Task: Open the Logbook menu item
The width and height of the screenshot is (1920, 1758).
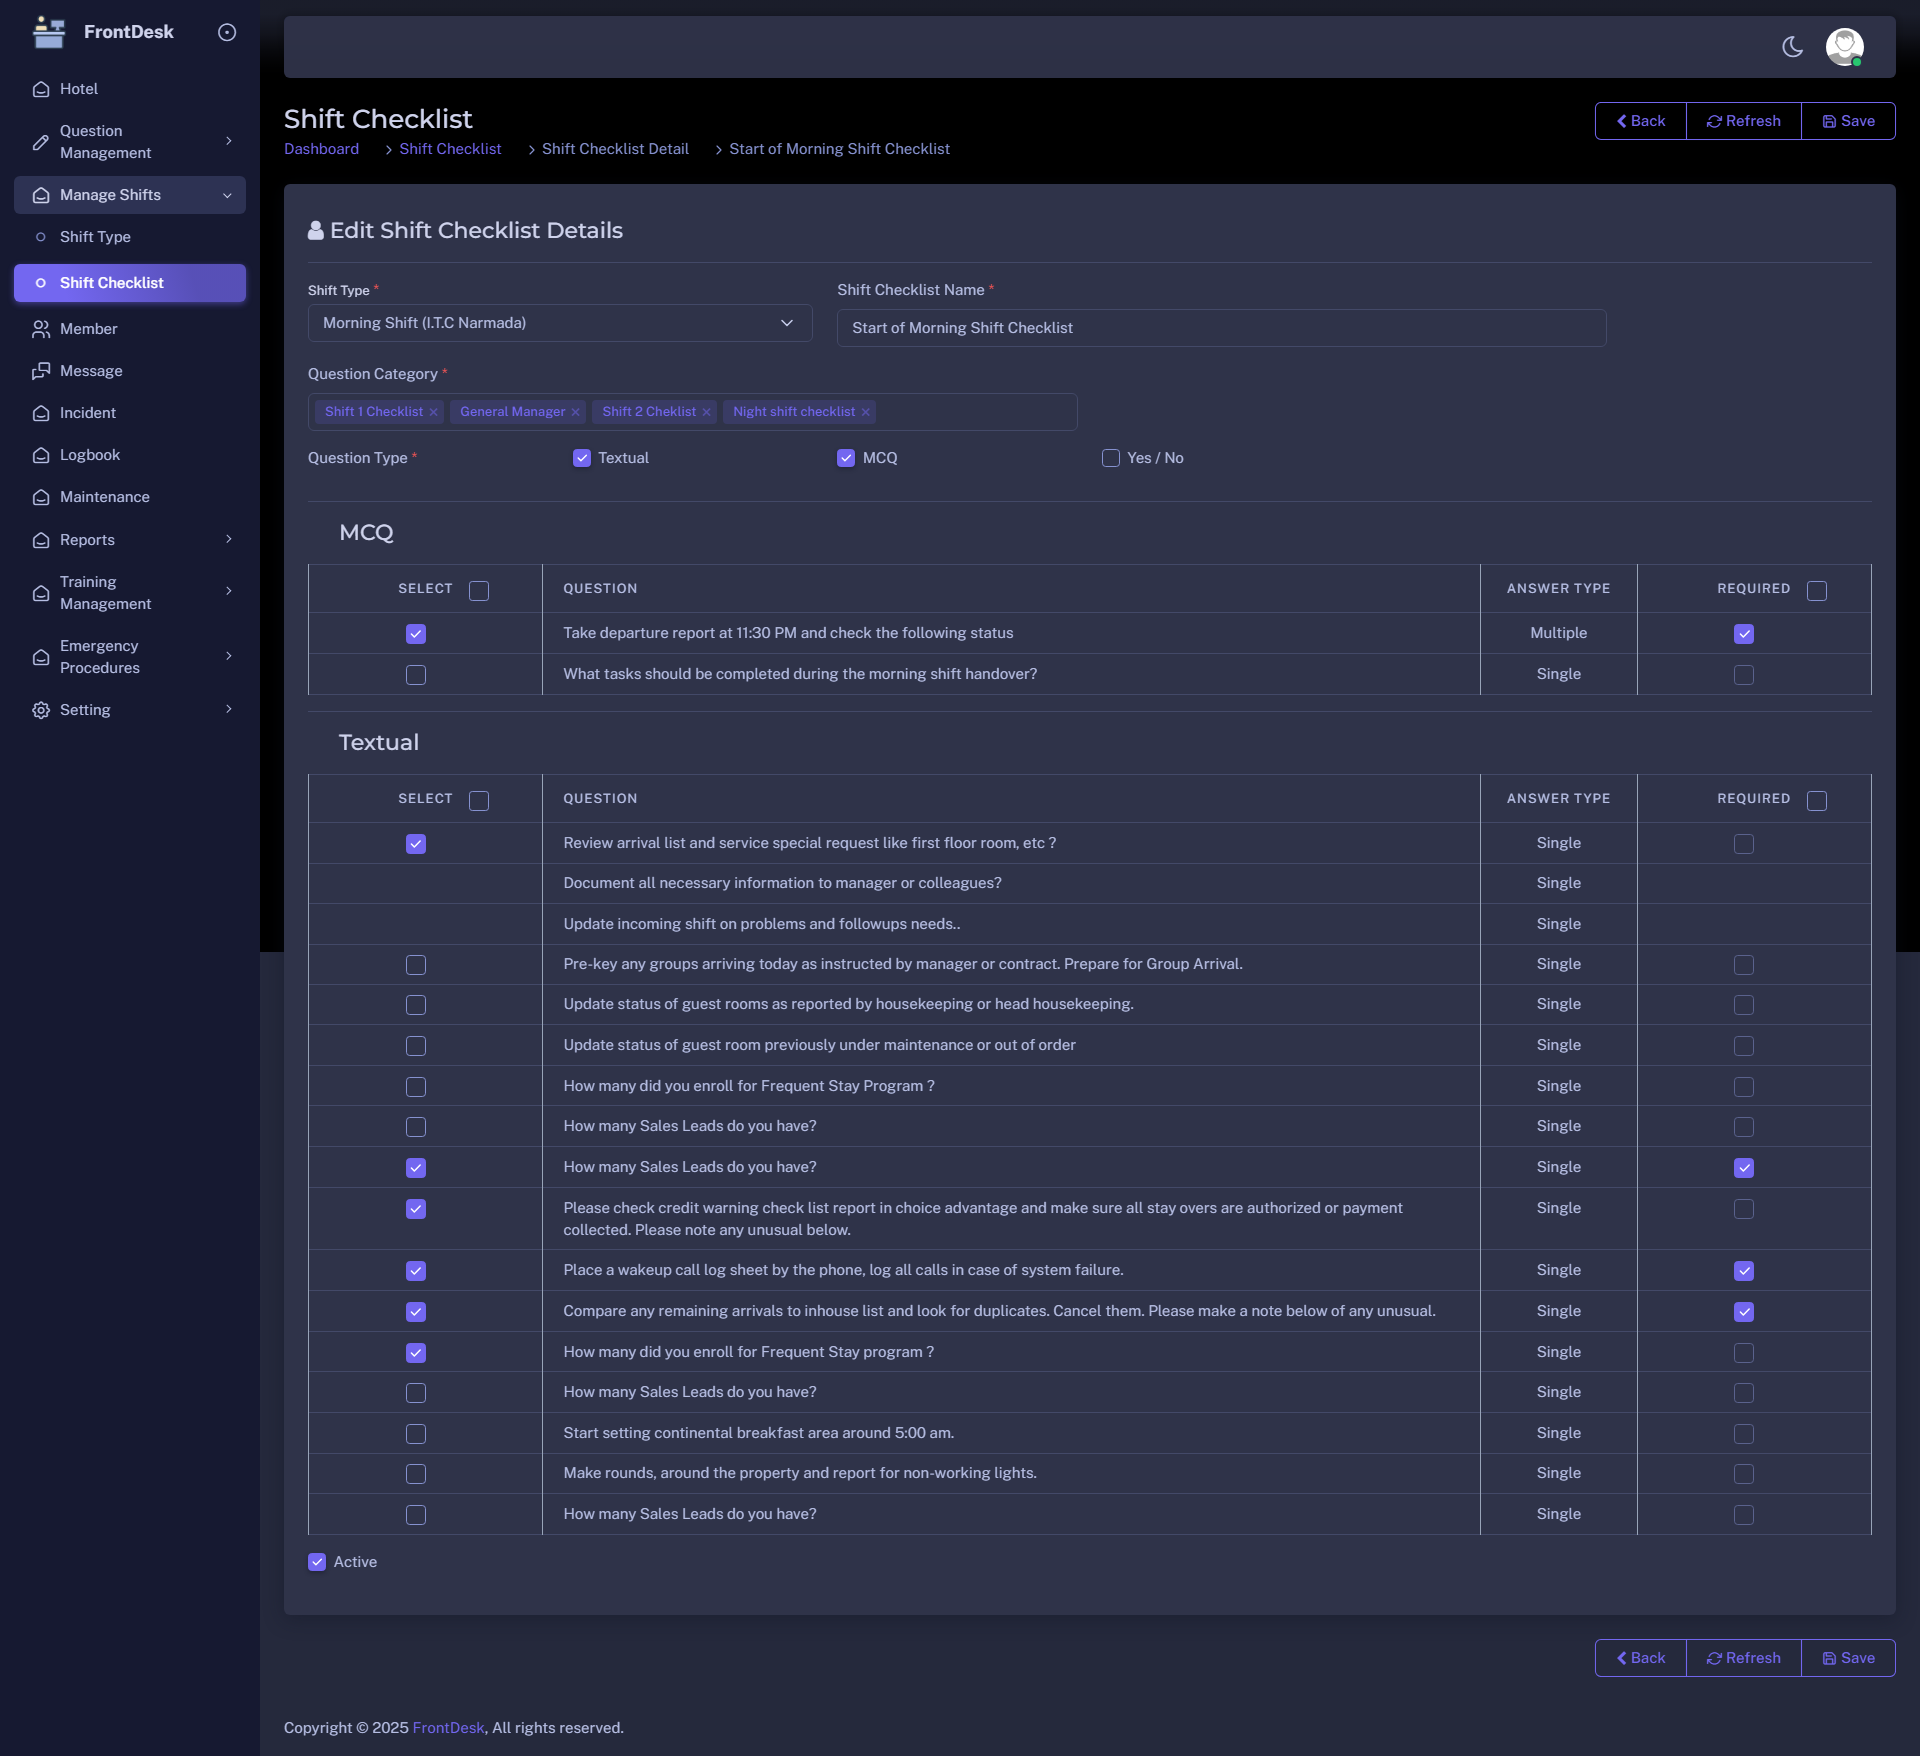Action: point(90,455)
